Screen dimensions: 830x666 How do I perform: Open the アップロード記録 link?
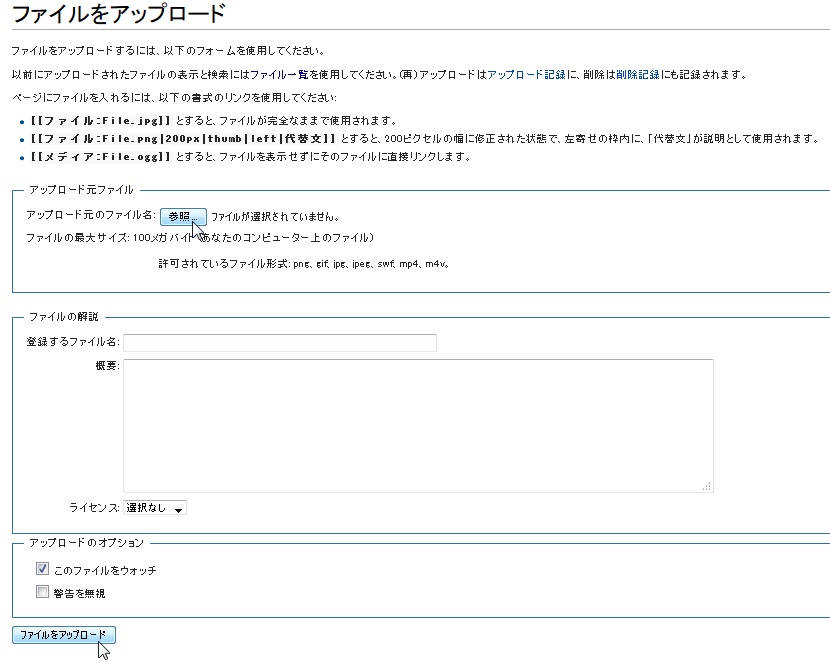click(x=526, y=75)
